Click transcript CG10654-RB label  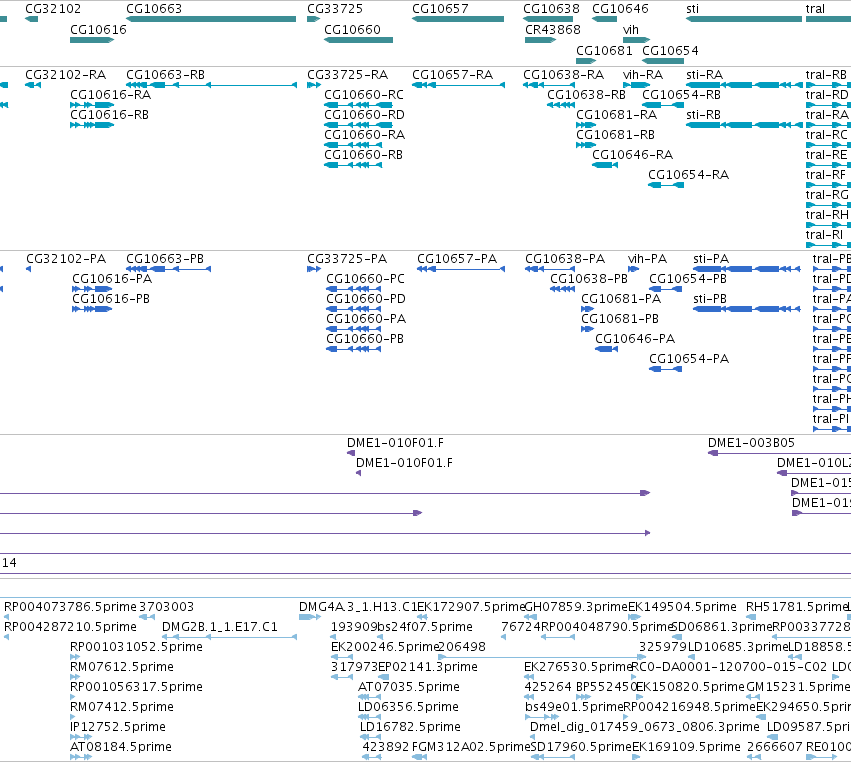pyautogui.click(x=682, y=95)
